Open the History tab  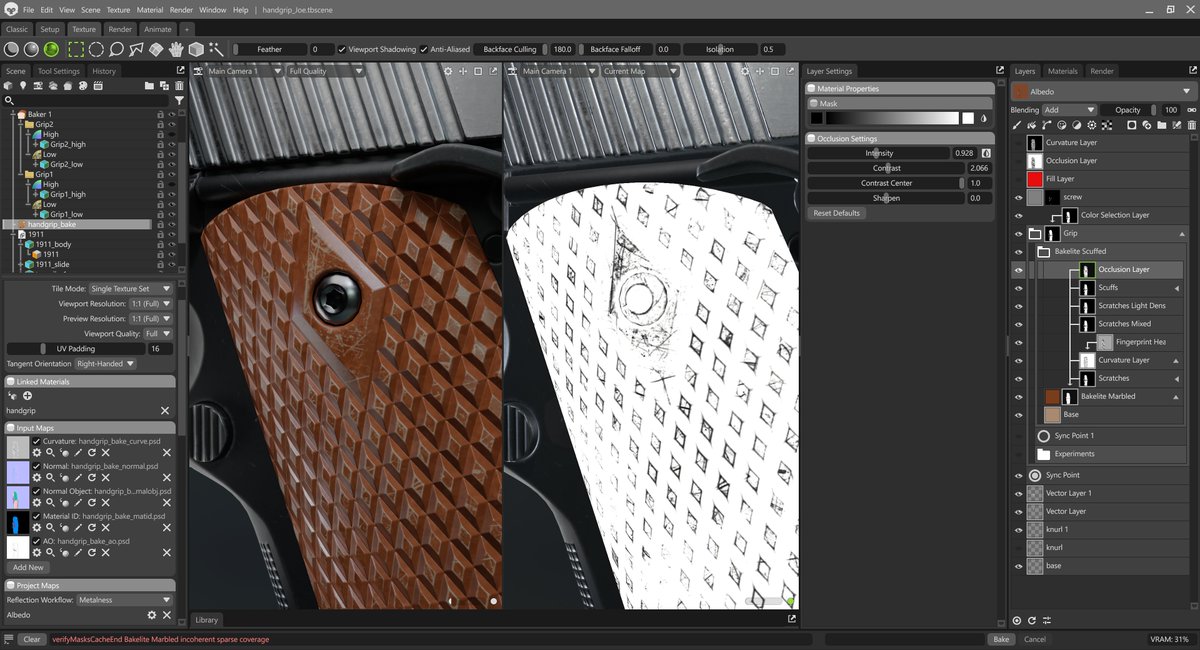tap(104, 71)
